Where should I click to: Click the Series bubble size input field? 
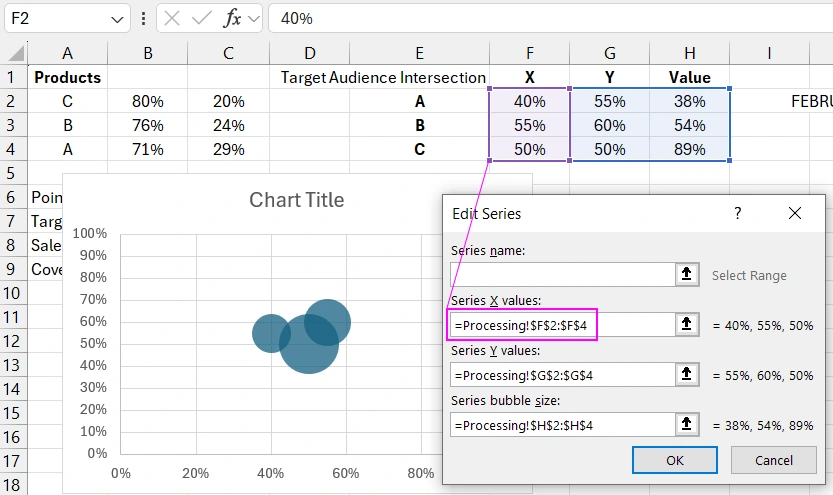[562, 424]
